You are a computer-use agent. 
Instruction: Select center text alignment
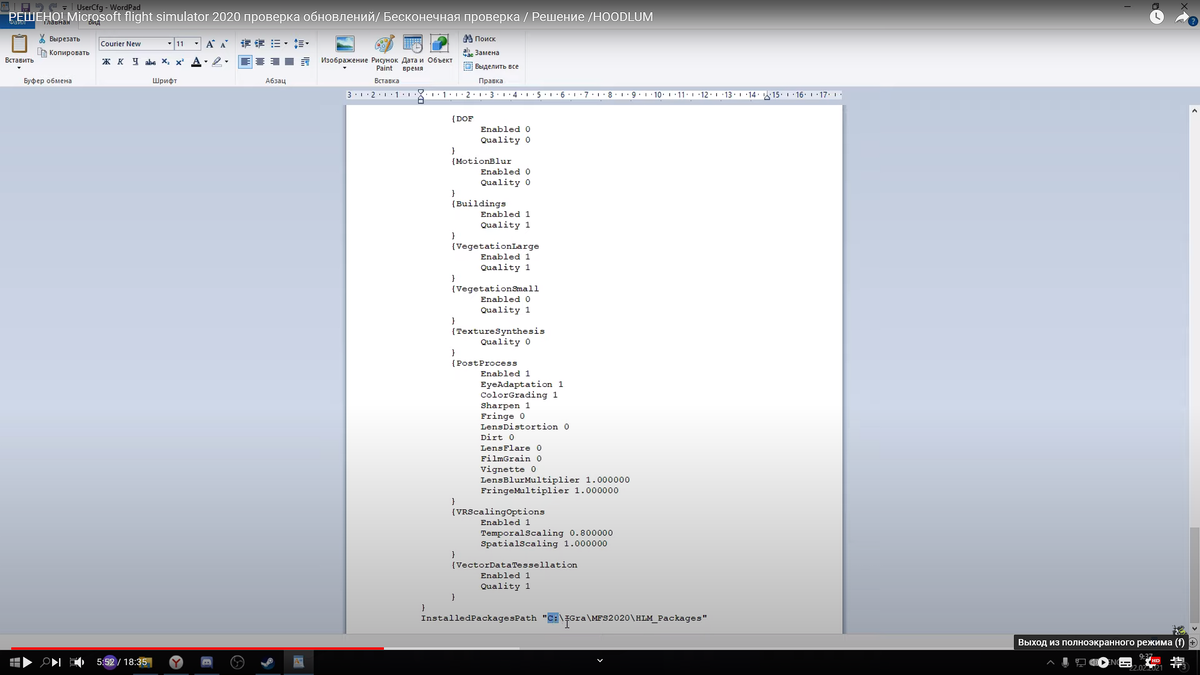[x=260, y=61]
